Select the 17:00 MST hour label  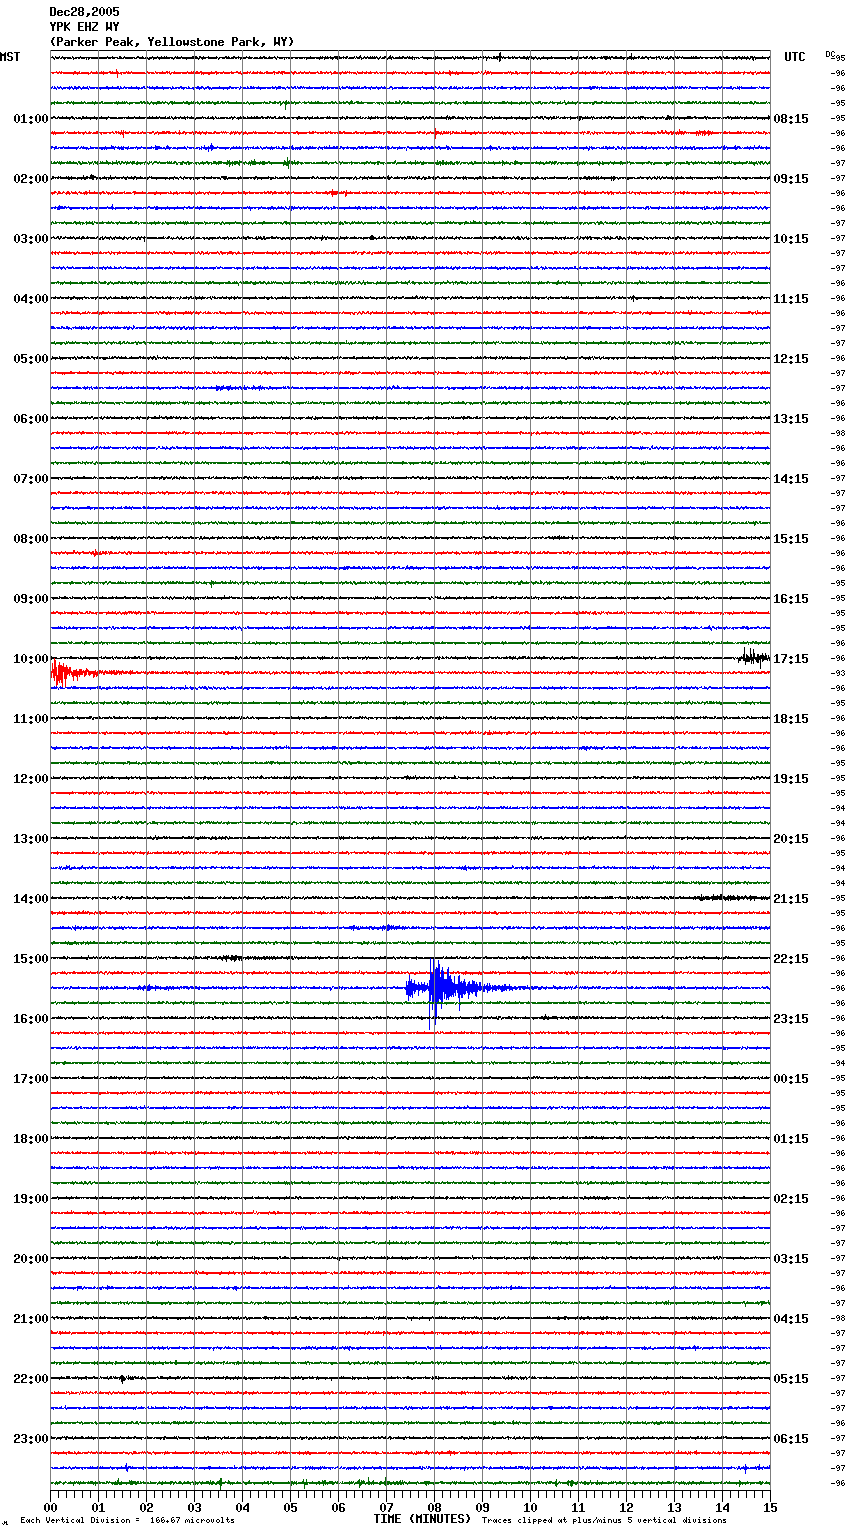tap(31, 1079)
